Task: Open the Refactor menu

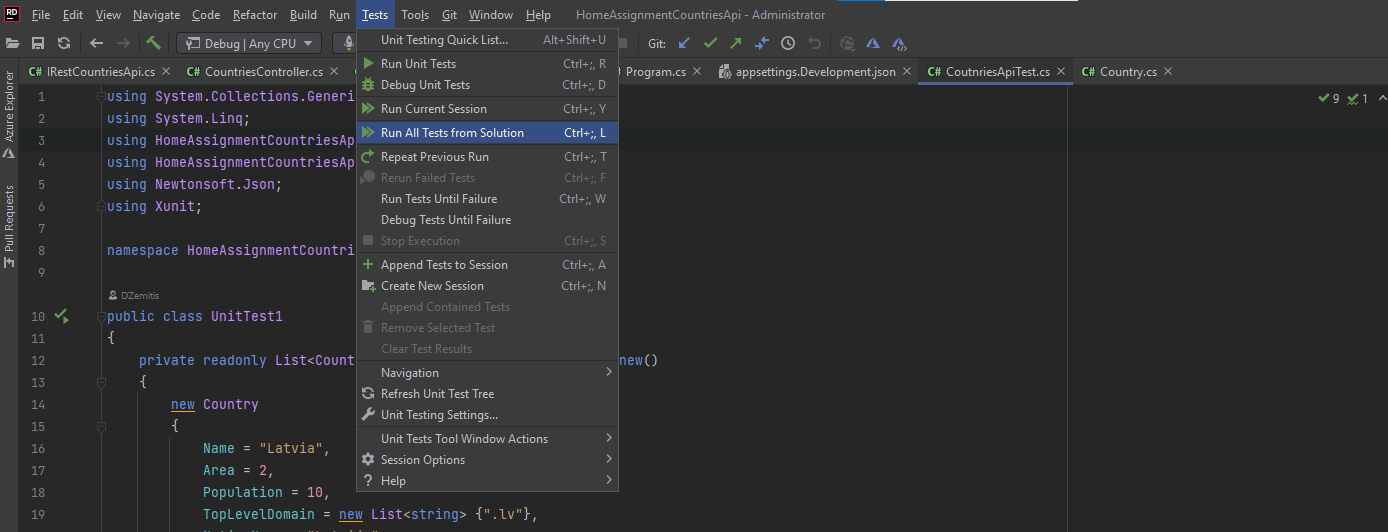Action: (255, 15)
